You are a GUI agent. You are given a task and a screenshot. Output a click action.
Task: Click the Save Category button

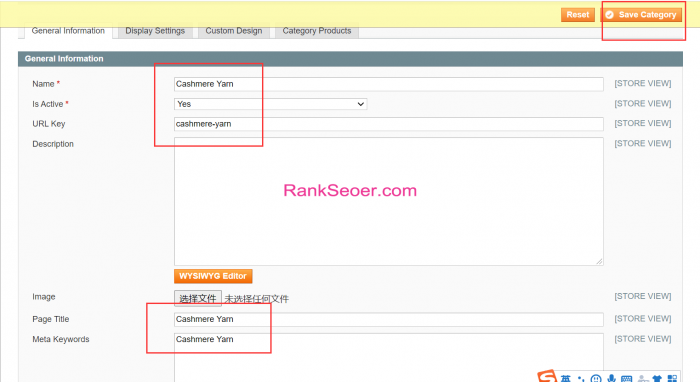click(x=641, y=15)
